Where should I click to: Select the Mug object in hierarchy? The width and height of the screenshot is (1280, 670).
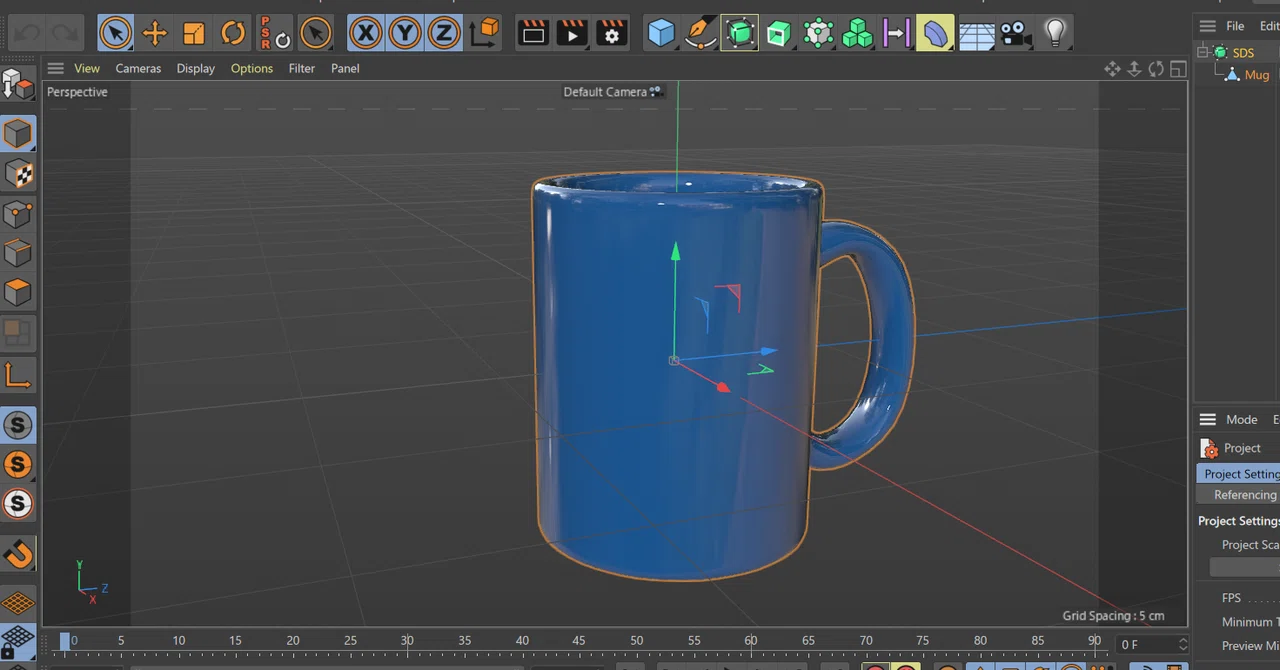point(1257,75)
